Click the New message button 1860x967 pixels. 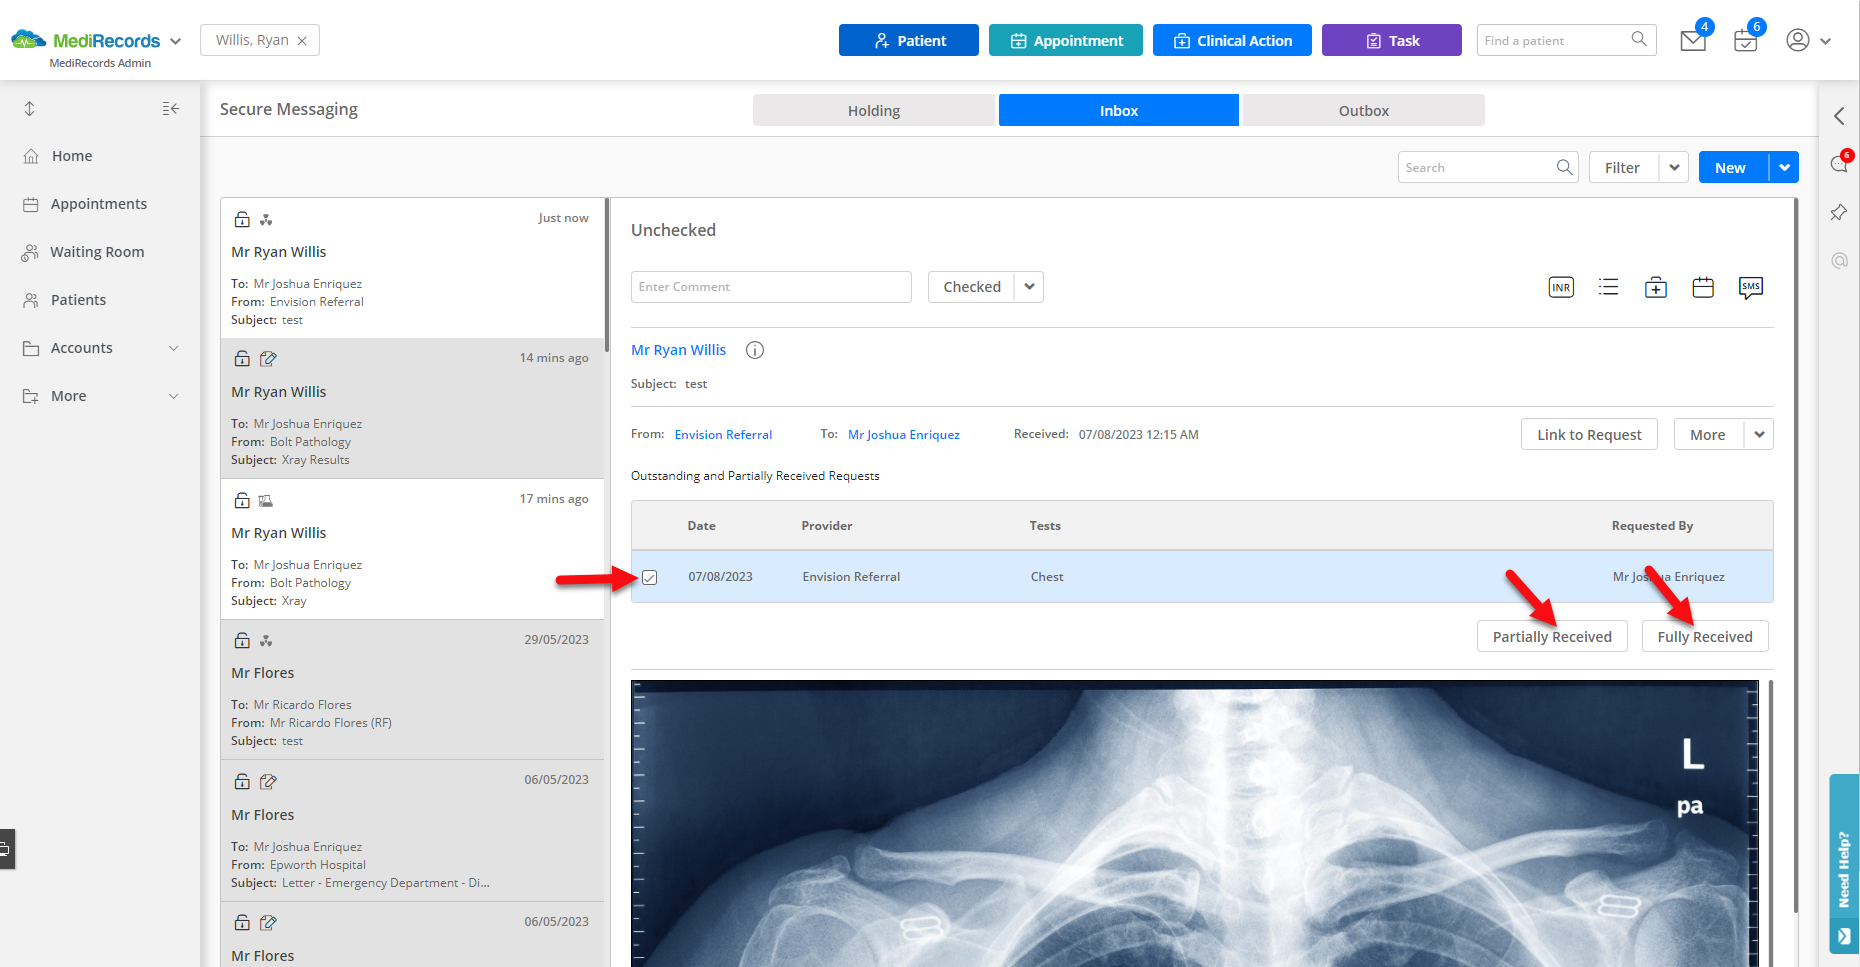click(1733, 167)
